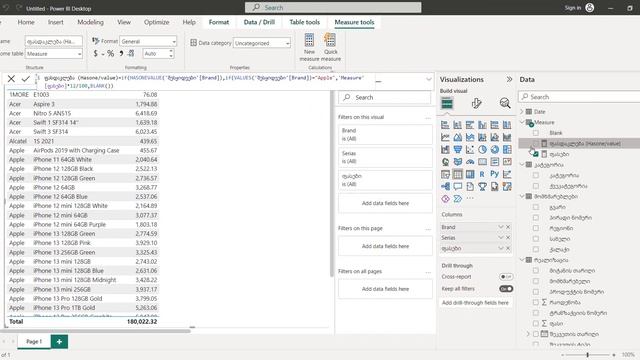Choose the donut chart visual

[494, 150]
